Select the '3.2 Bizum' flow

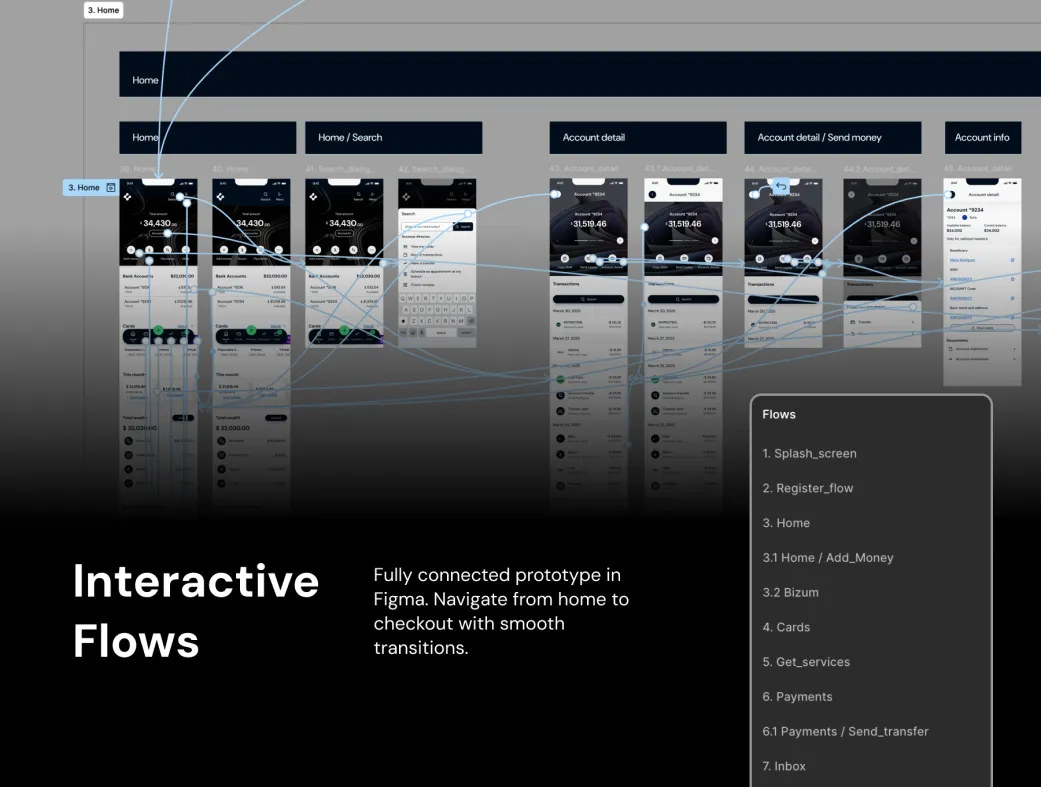point(790,592)
